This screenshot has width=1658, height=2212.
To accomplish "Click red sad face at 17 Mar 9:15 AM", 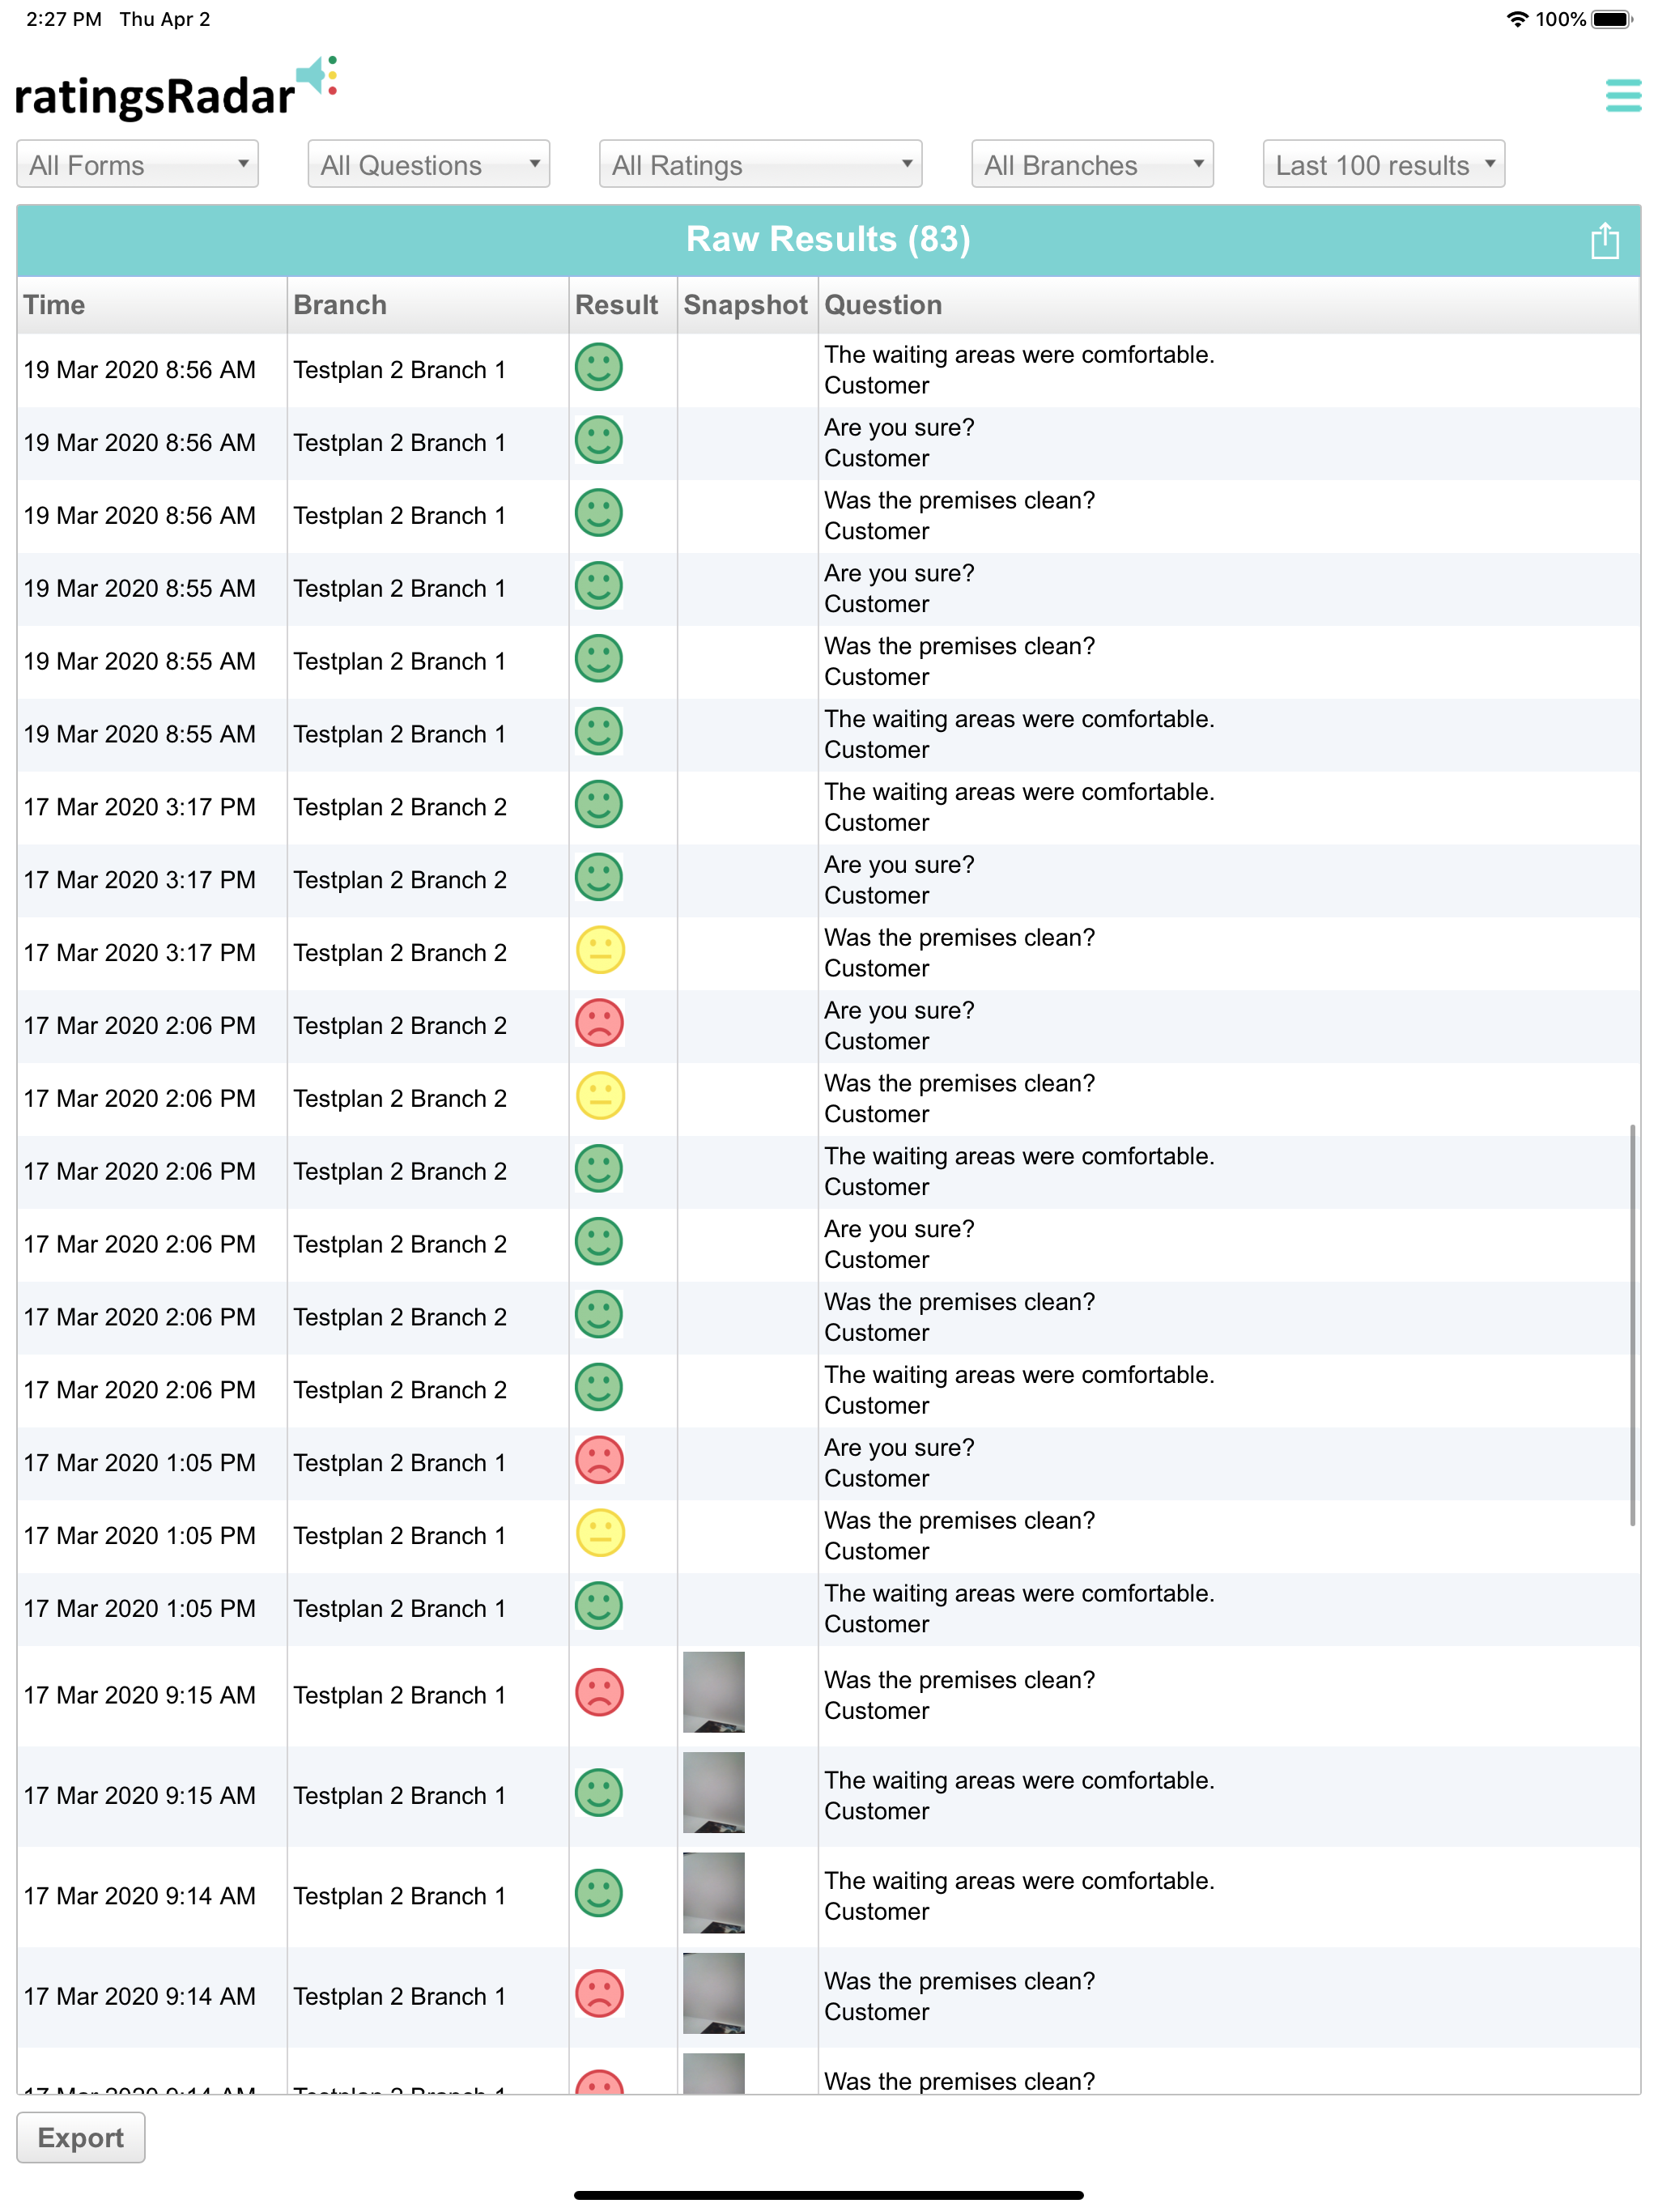I will click(600, 1692).
